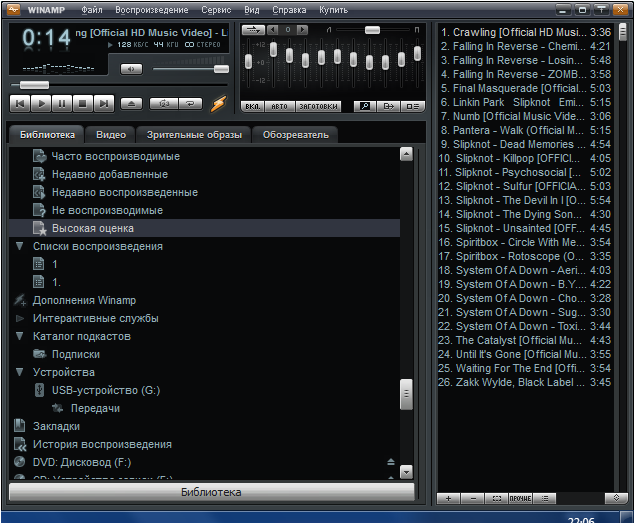Click the playlist scroll diamond button
635x524 pixels.
tap(616, 498)
